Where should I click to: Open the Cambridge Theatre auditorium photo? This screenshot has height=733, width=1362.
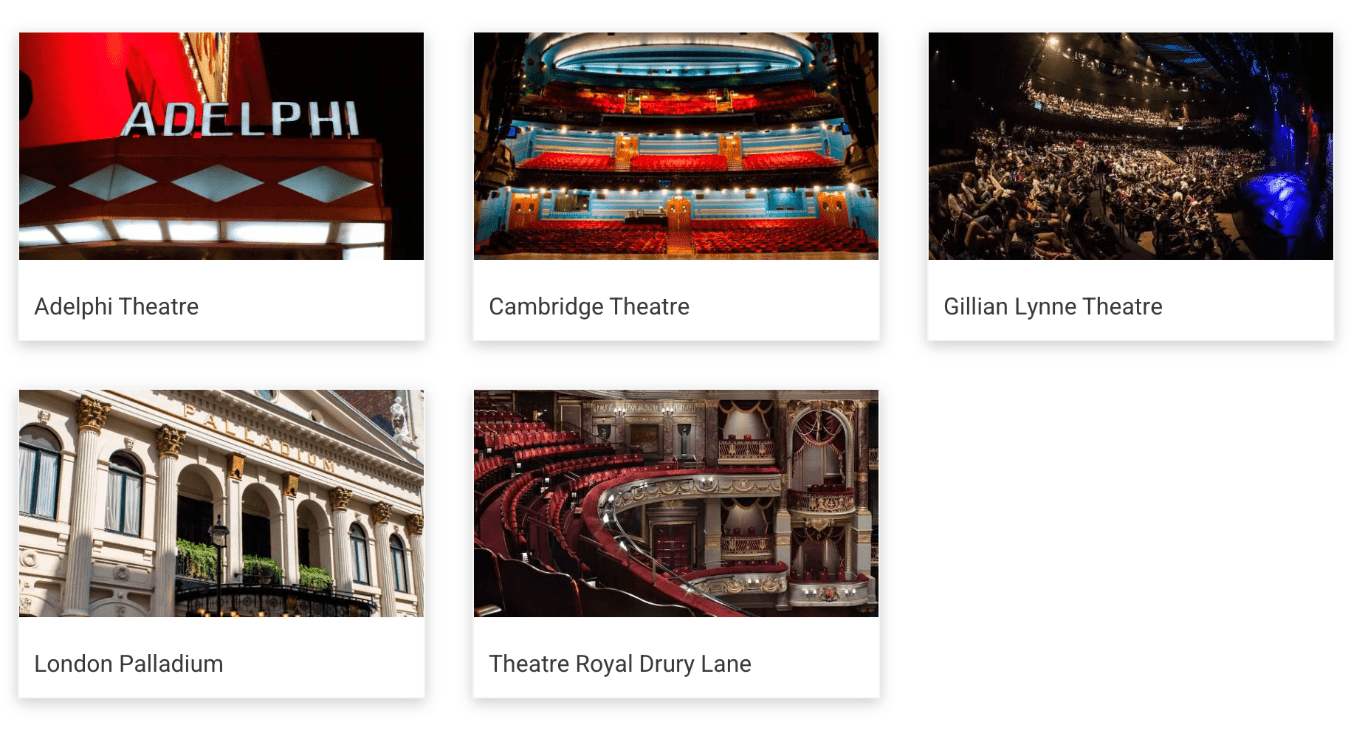coord(676,146)
